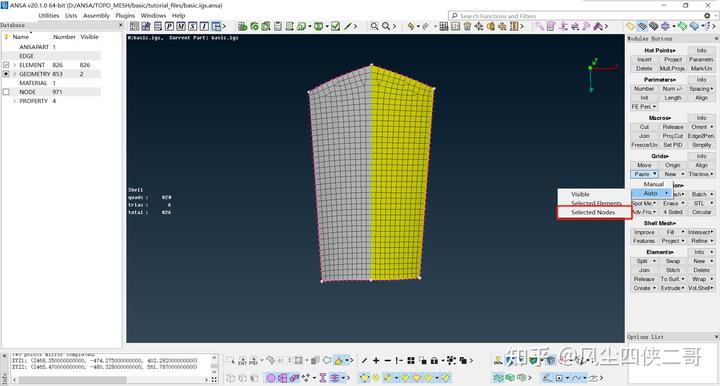Expand the PROPERTY tree row
Screen dimensions: 720x386
point(15,101)
